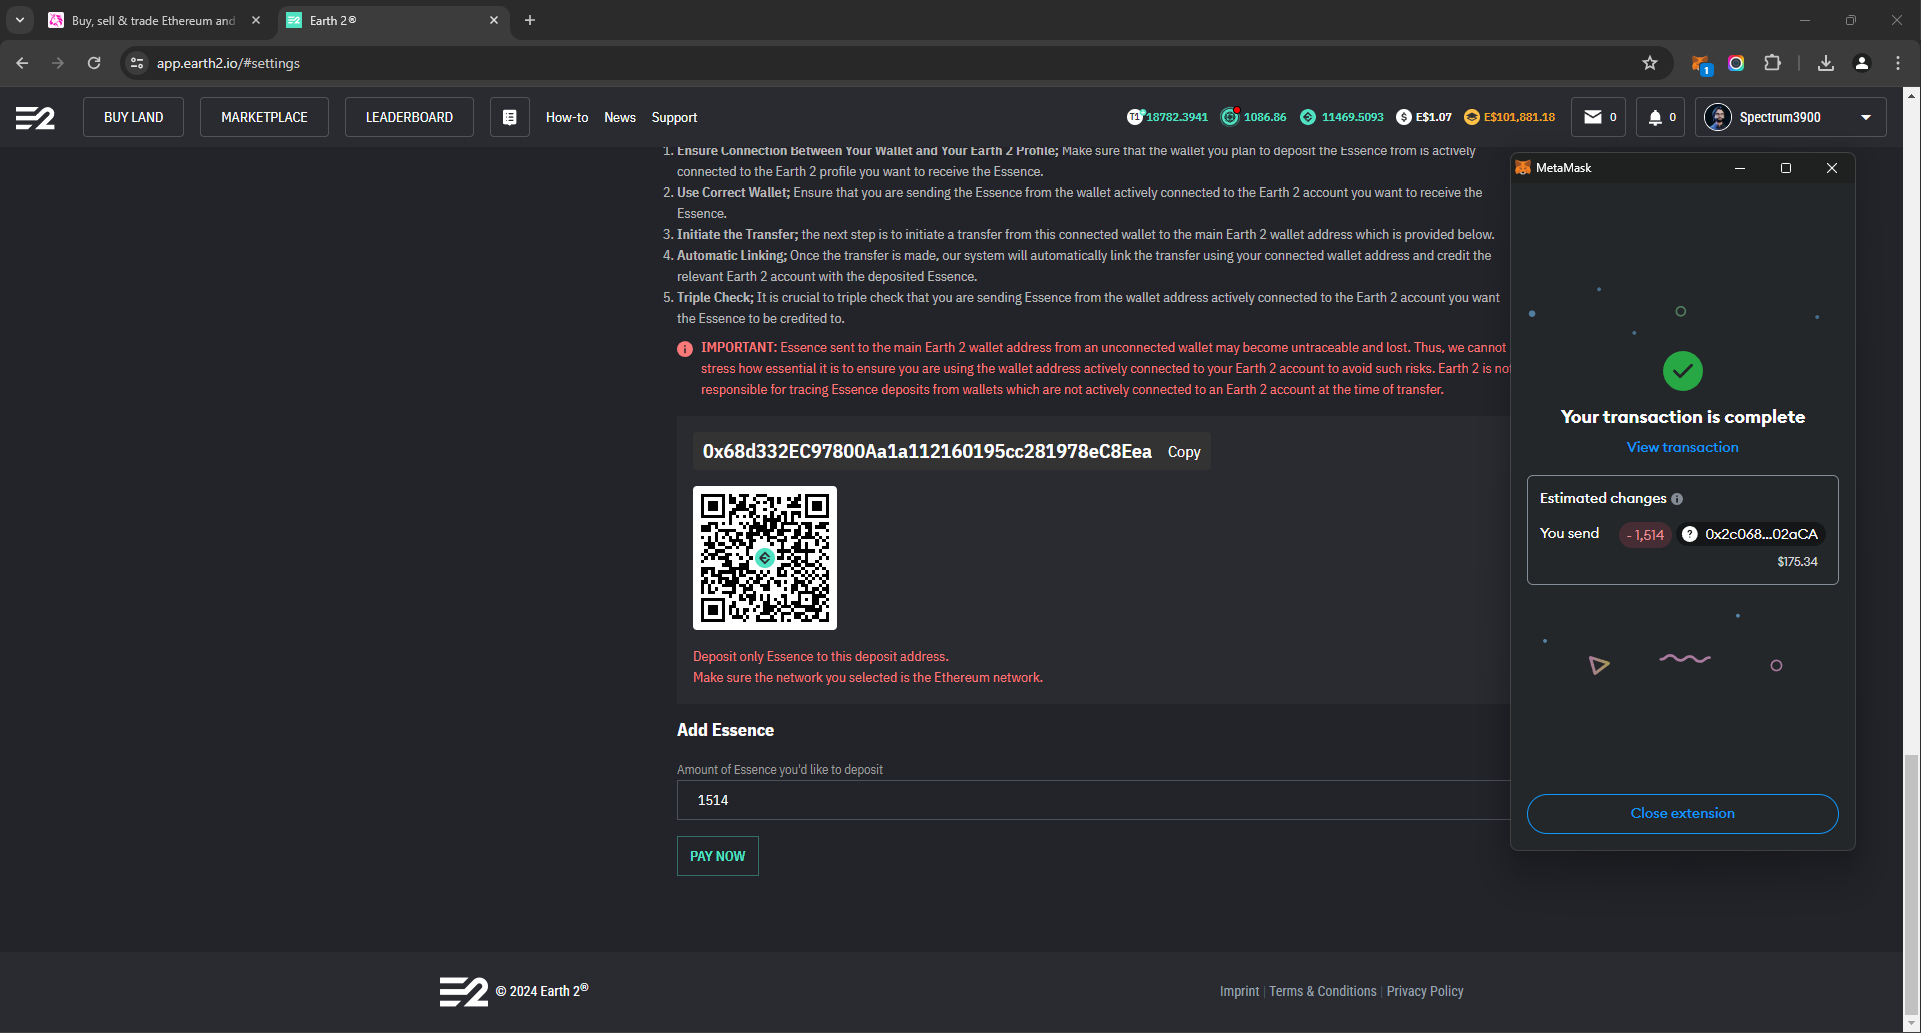The image size is (1921, 1033).
Task: Open the News link
Action: [620, 117]
